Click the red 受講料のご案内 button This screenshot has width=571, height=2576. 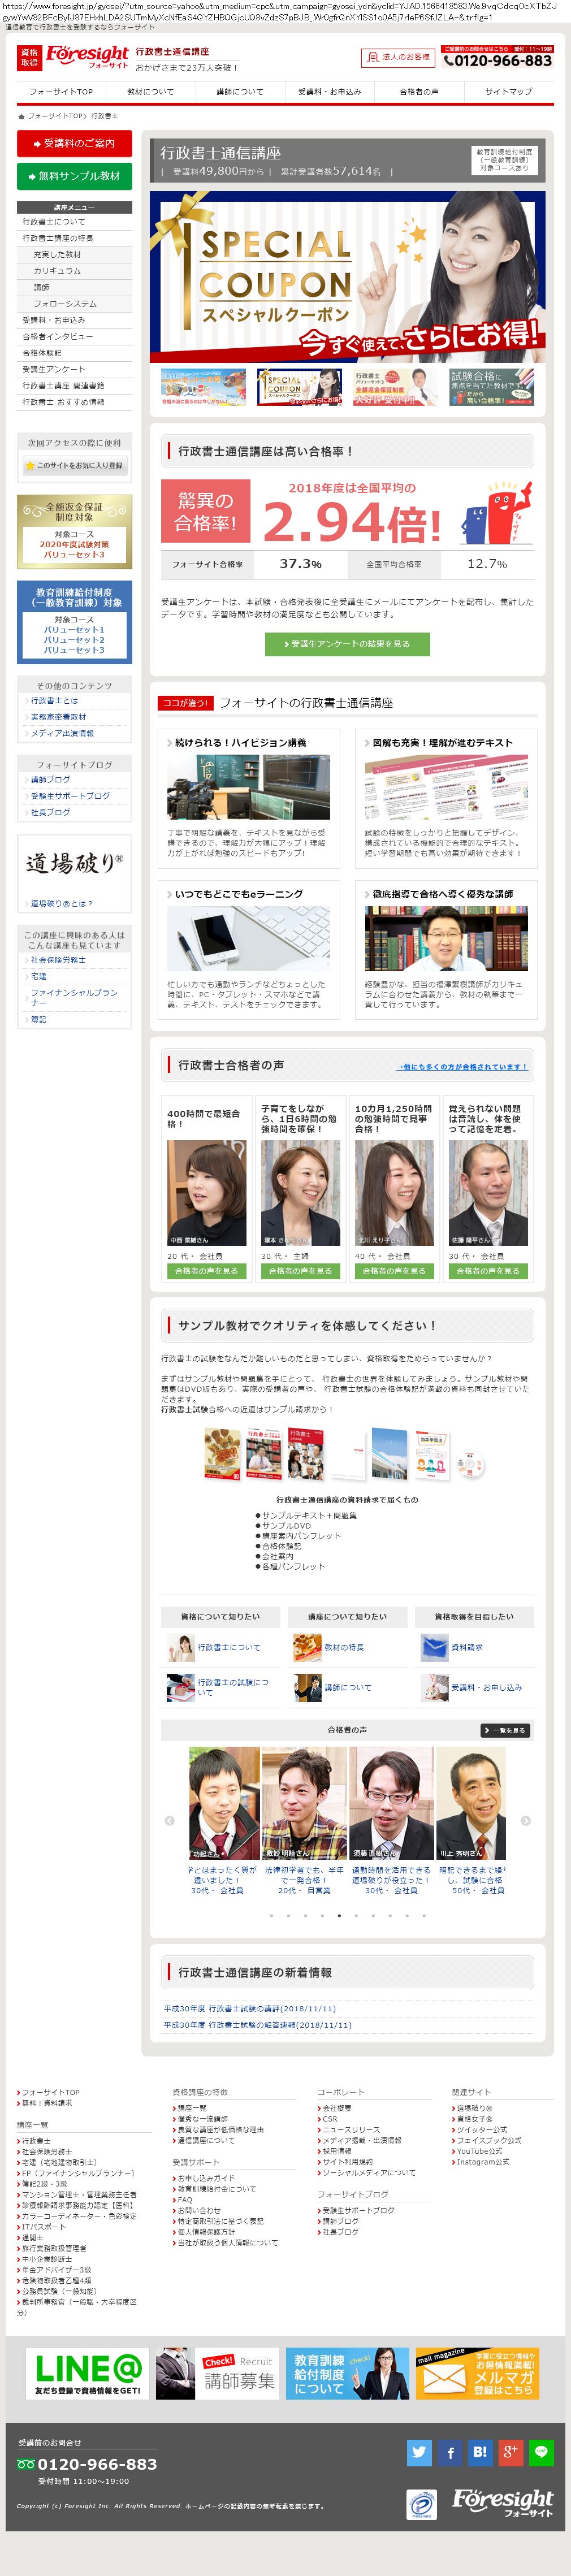(x=74, y=143)
